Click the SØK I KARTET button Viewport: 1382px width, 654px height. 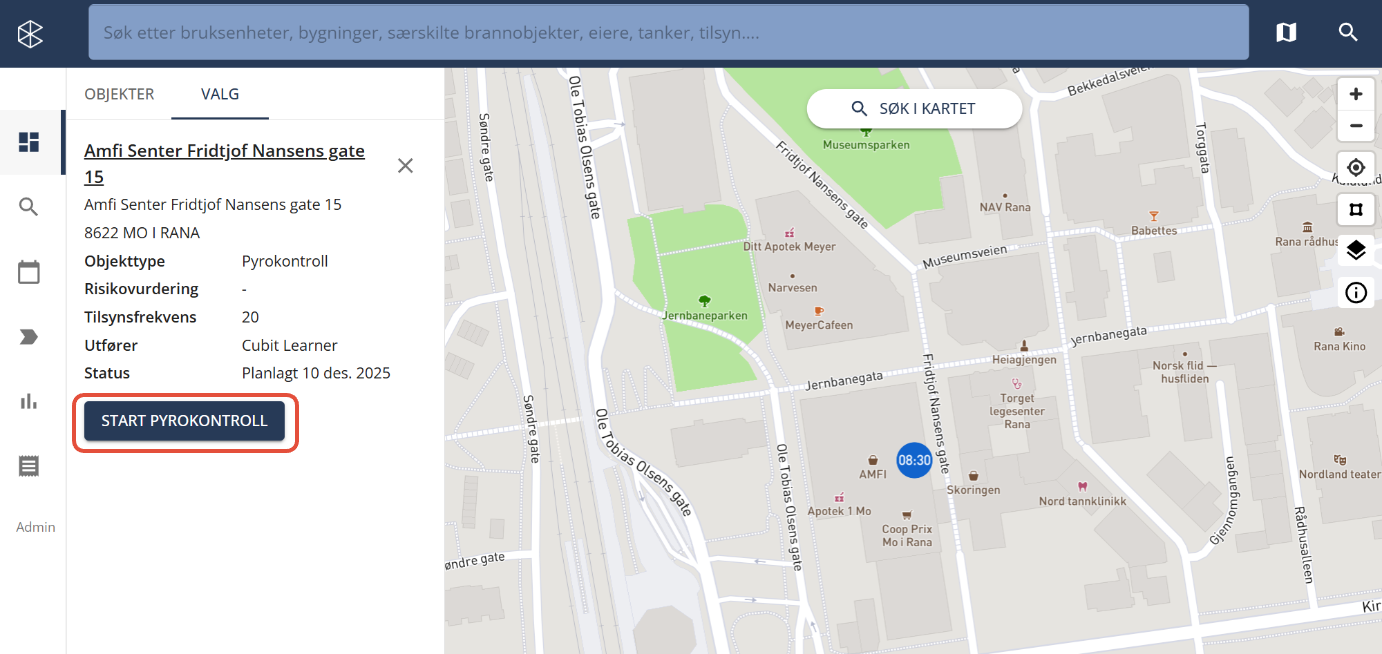point(914,108)
